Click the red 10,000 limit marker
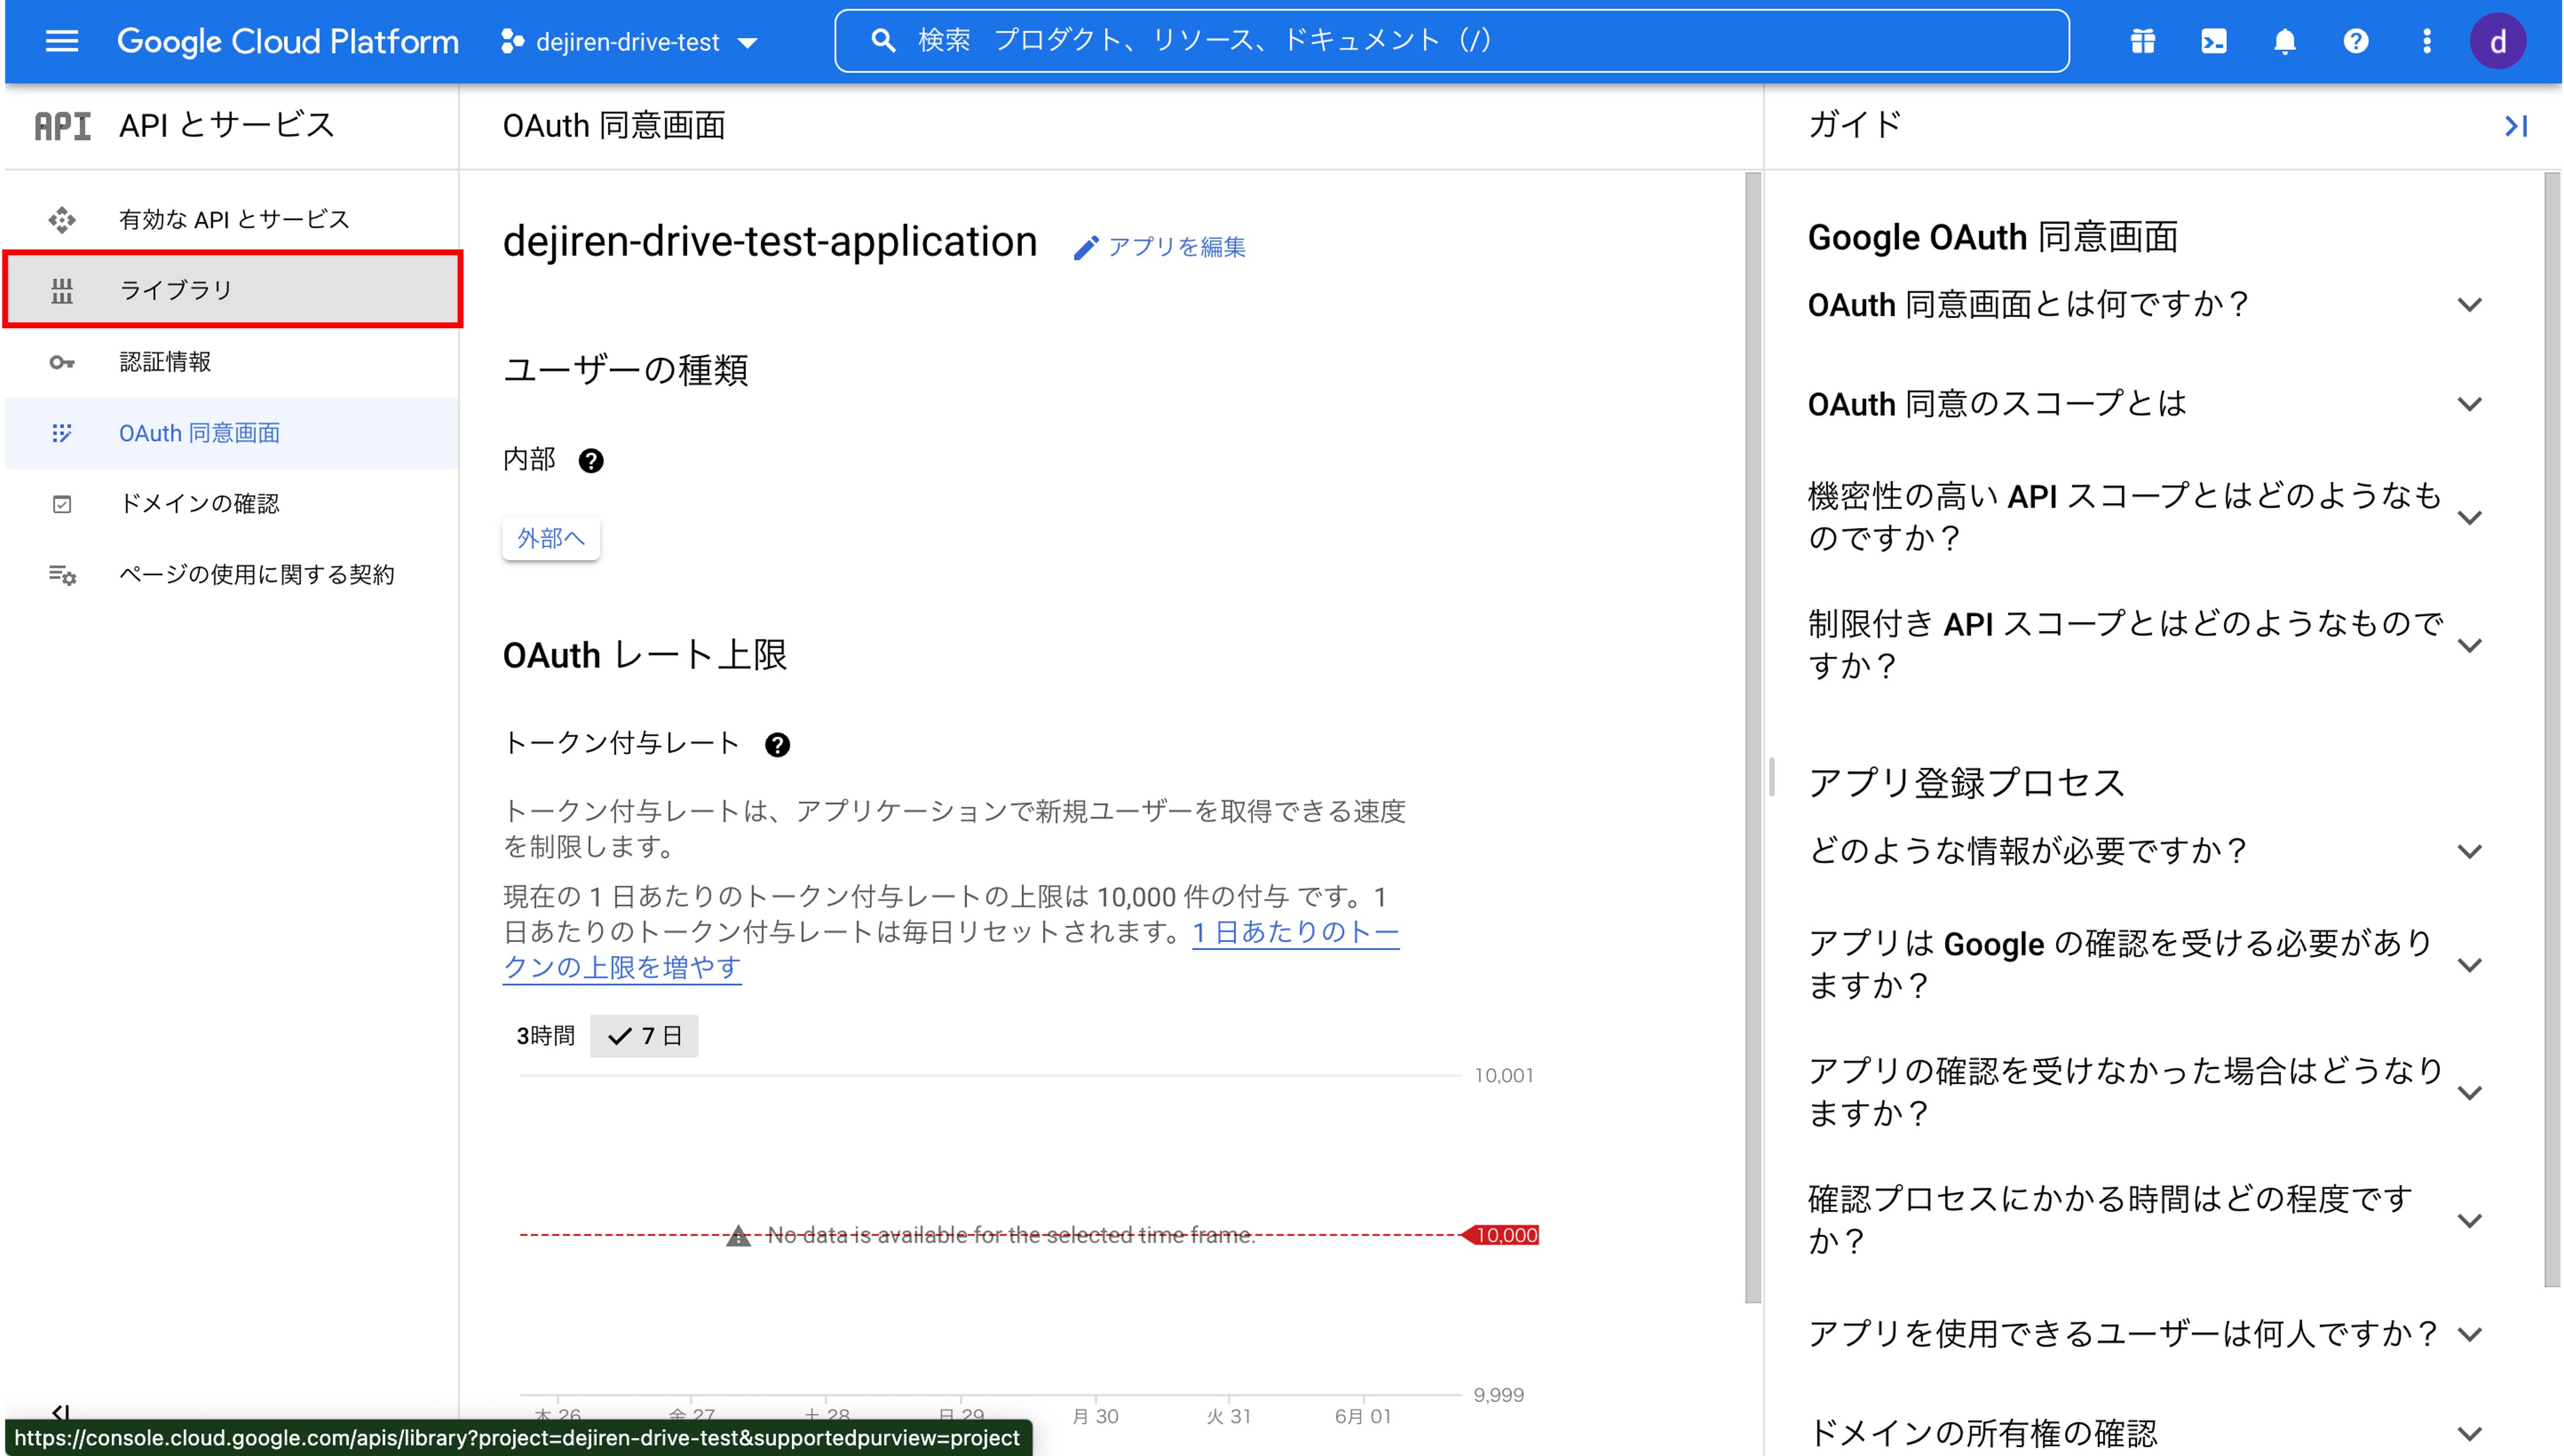2564x1456 pixels. click(x=1501, y=1235)
